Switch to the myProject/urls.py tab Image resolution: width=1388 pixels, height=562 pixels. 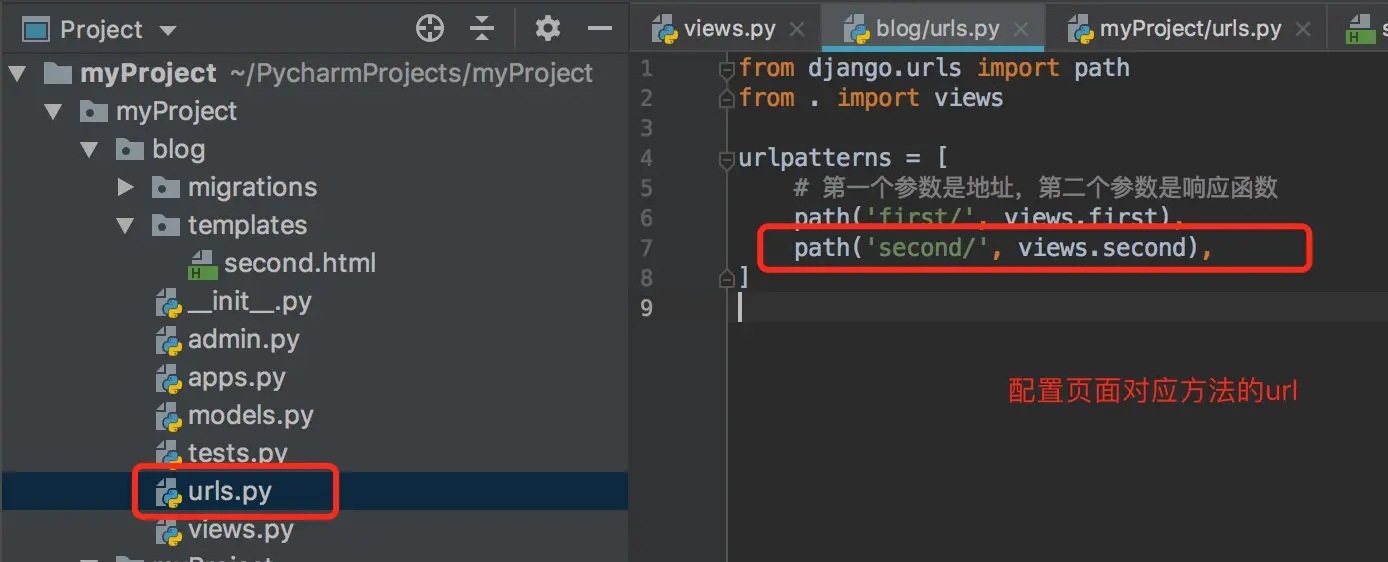click(x=1190, y=29)
